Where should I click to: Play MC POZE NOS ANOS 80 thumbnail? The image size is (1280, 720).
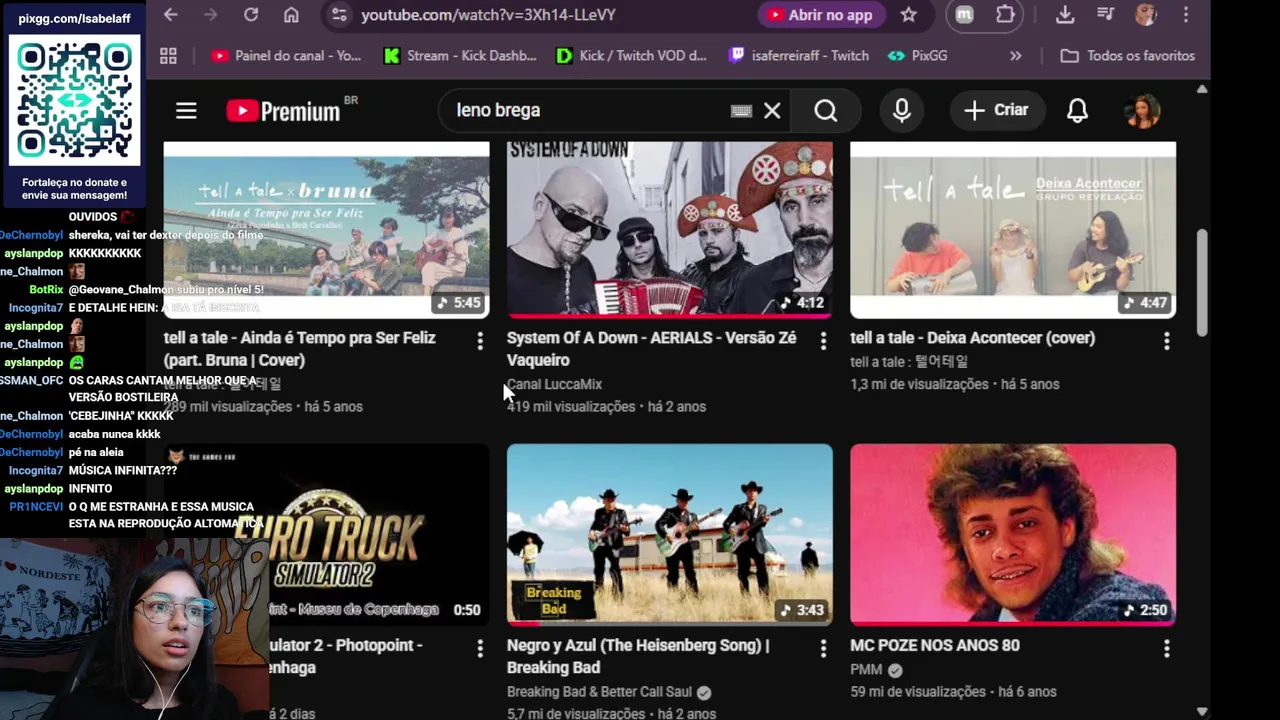point(1013,535)
